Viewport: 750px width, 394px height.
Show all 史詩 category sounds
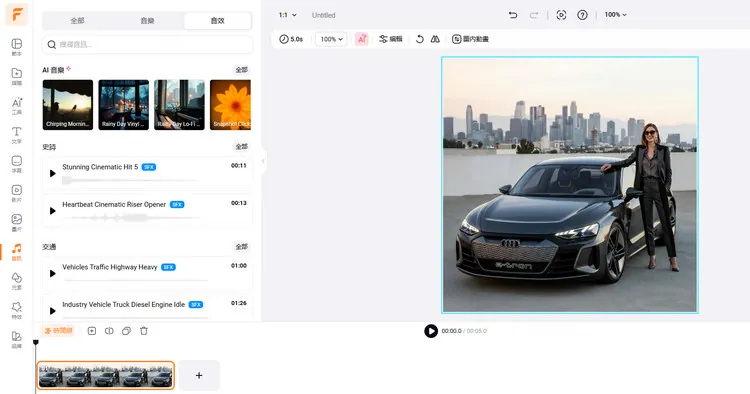tap(242, 147)
